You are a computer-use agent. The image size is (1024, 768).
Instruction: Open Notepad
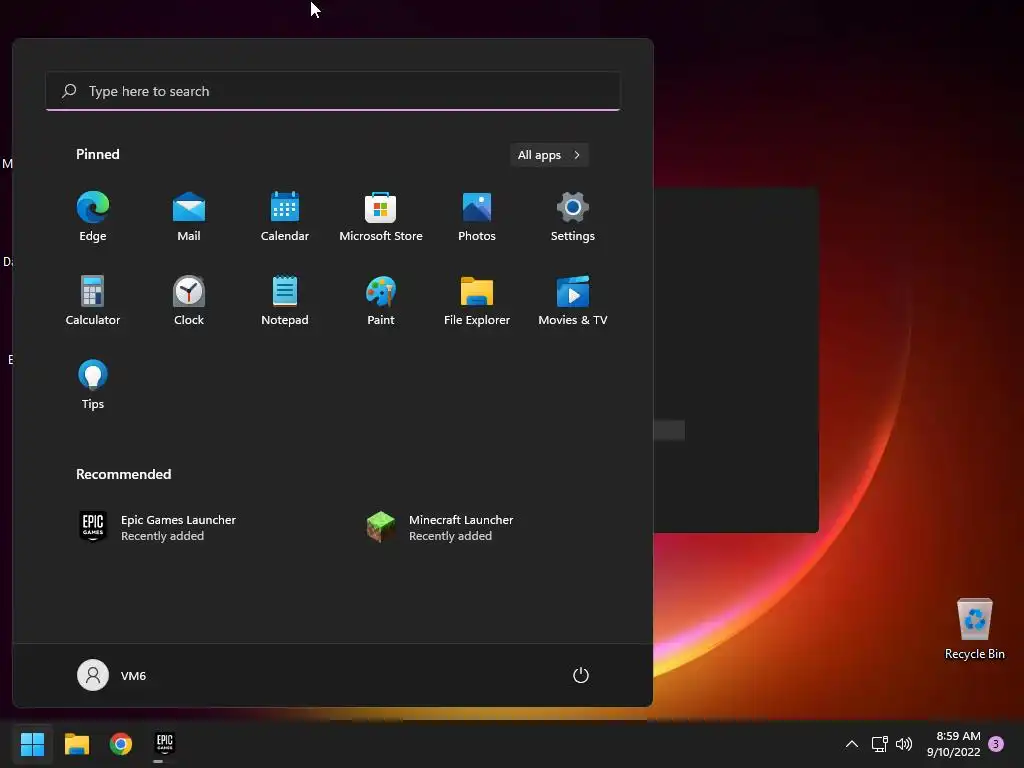[x=285, y=301]
